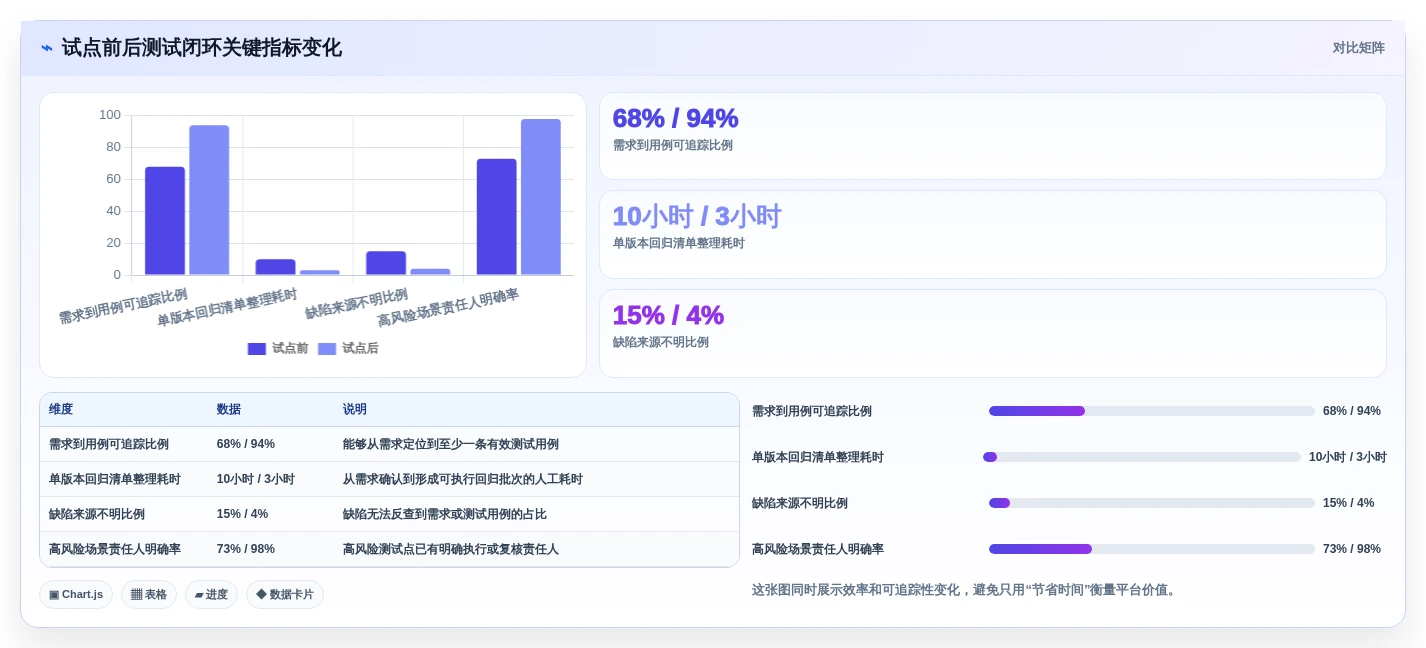Click description 能够从需求定位到至少一条有效测试用例
This screenshot has width=1426, height=648.
click(451, 444)
